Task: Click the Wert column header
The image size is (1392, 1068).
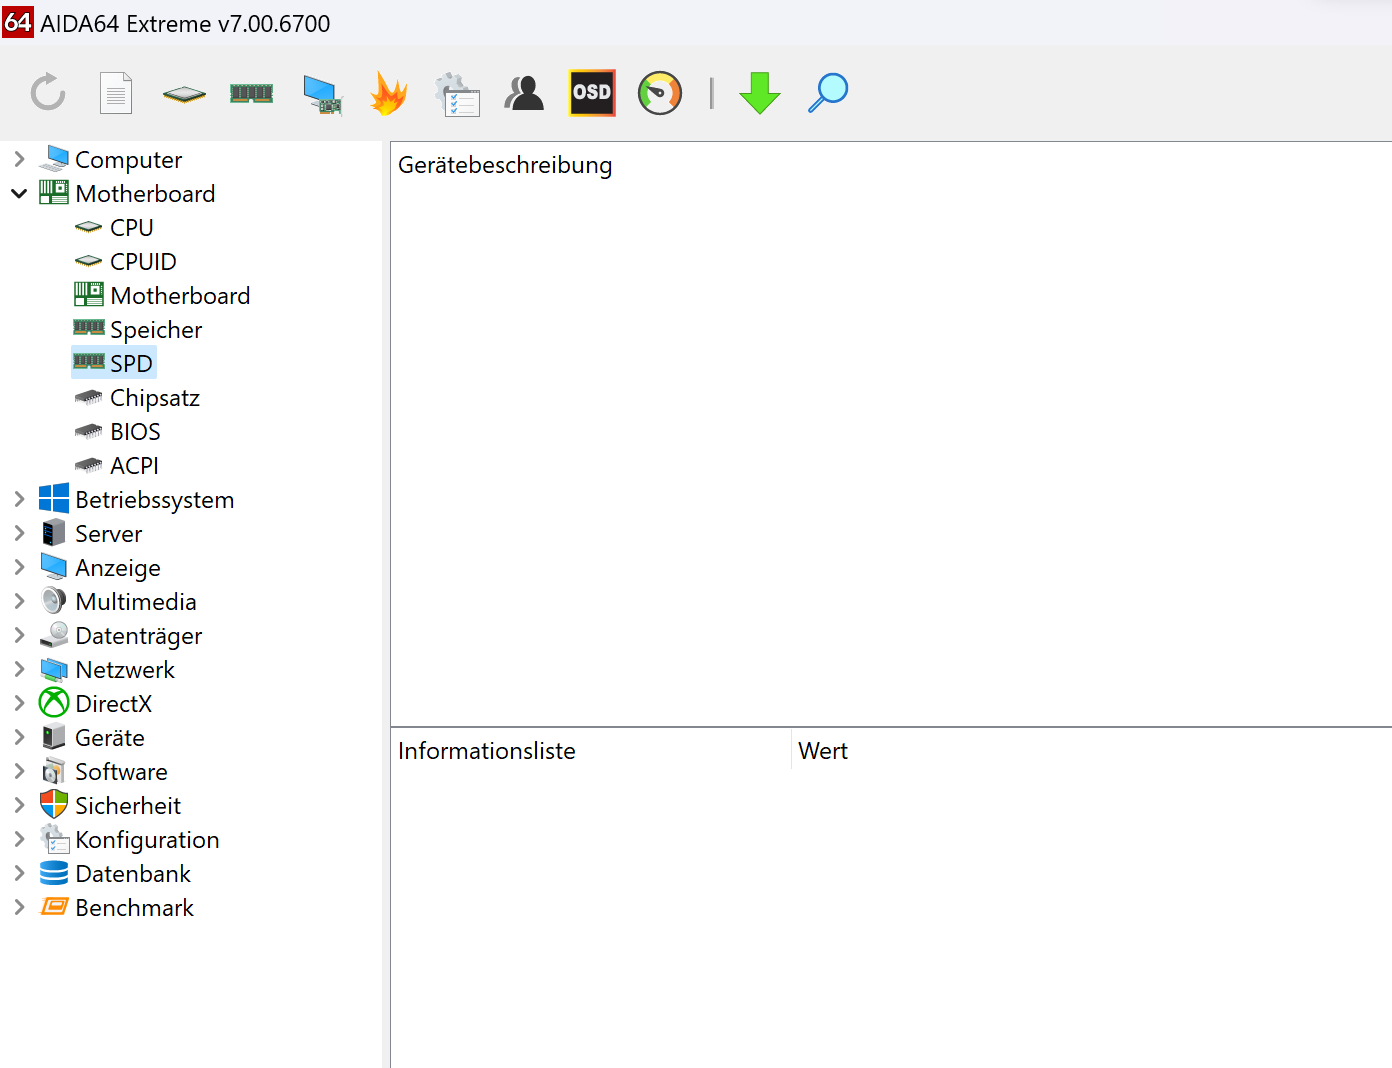Action: (823, 751)
